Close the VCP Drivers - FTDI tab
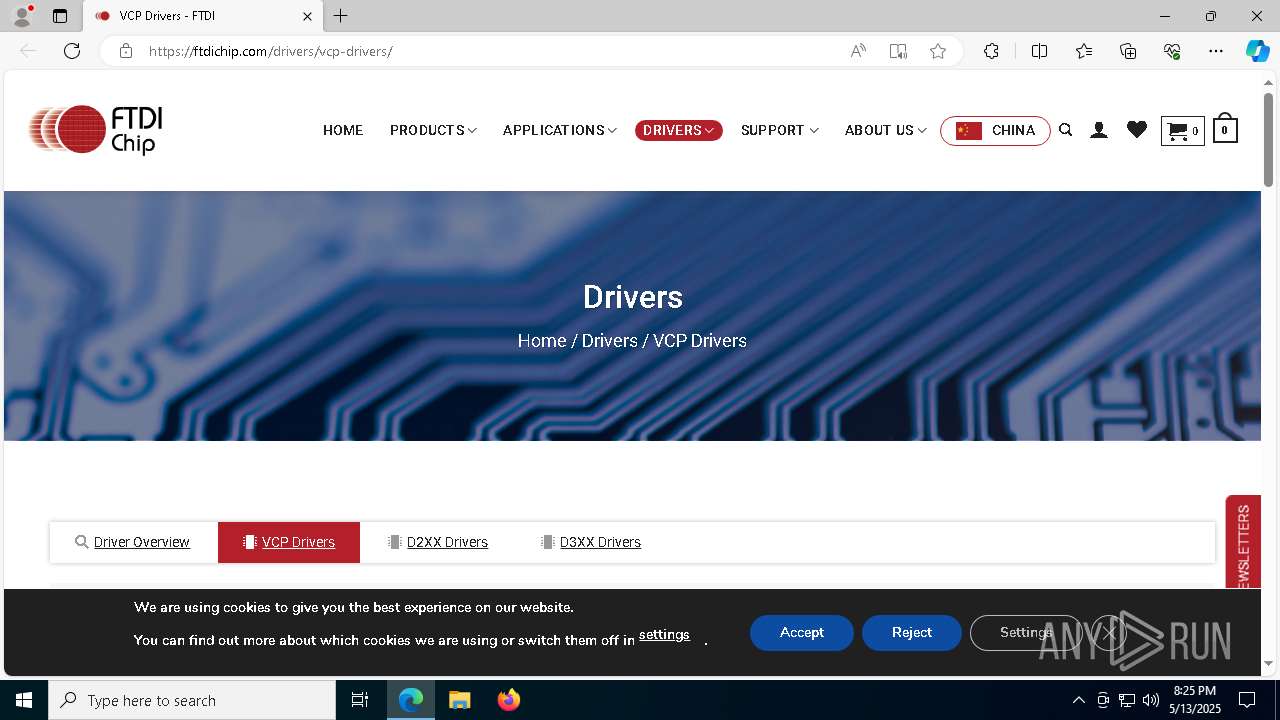Image resolution: width=1280 pixels, height=720 pixels. [x=308, y=16]
